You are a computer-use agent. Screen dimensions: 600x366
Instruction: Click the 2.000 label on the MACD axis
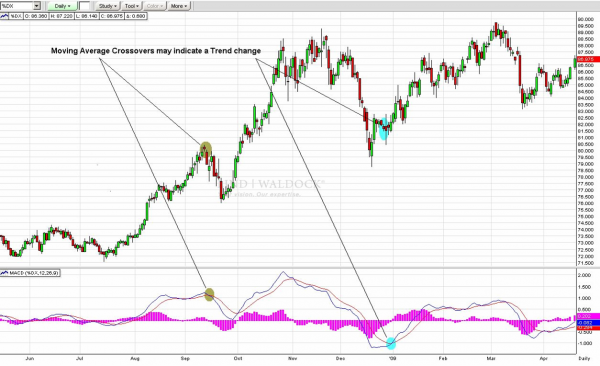click(584, 275)
